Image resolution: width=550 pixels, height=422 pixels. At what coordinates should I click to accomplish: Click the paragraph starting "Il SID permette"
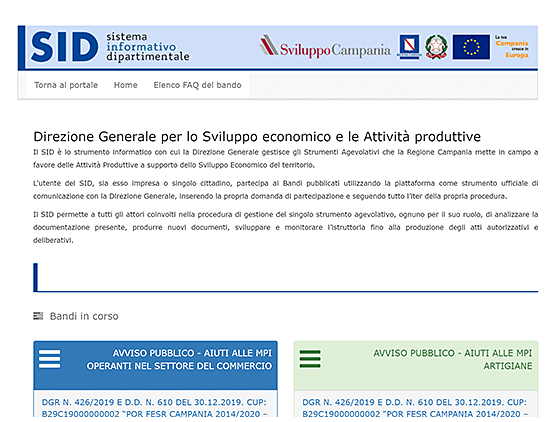(286, 227)
